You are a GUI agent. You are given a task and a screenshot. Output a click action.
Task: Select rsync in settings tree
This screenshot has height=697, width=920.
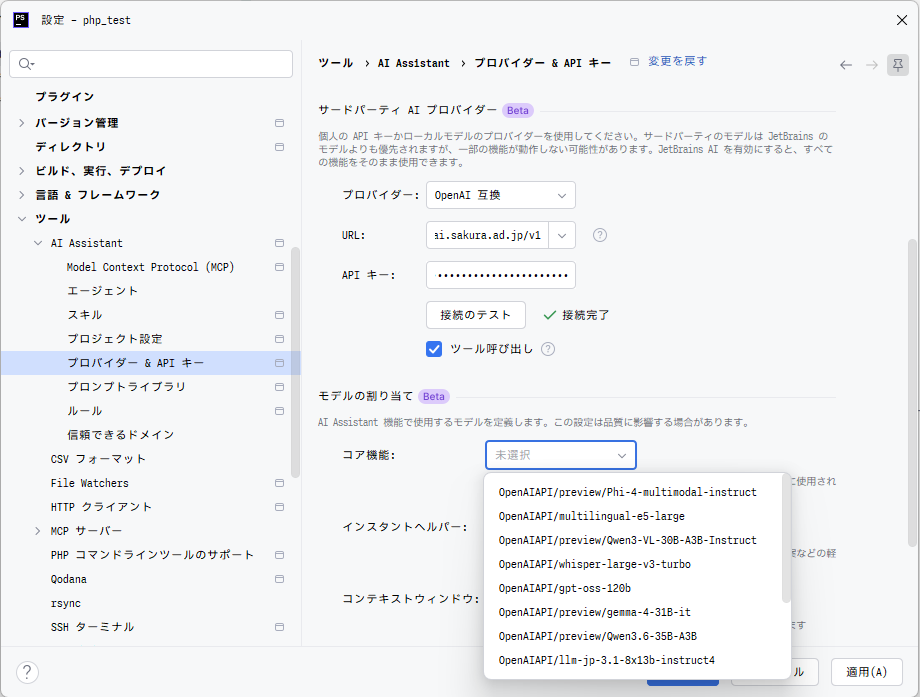click(66, 603)
